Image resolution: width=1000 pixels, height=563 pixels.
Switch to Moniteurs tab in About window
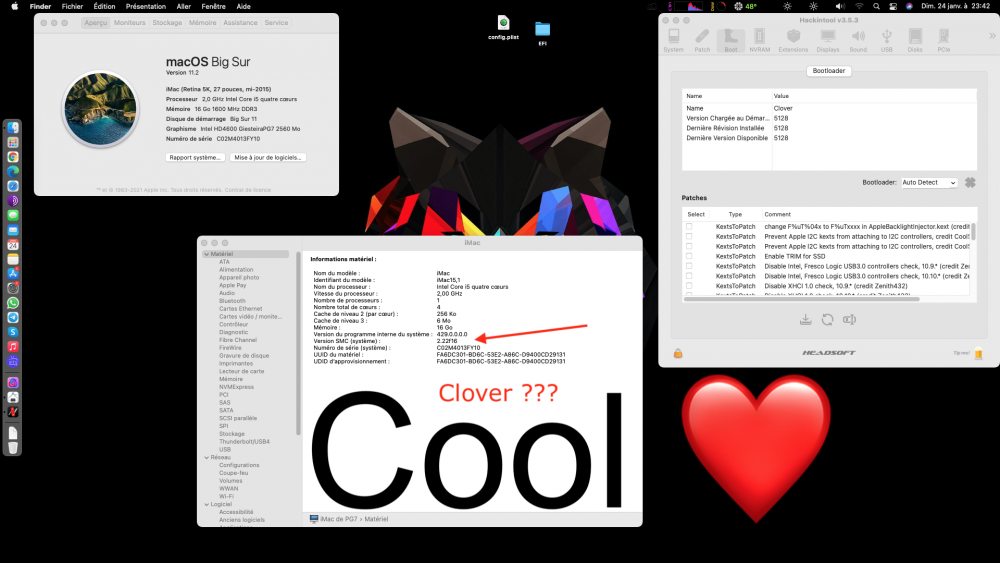point(129,22)
